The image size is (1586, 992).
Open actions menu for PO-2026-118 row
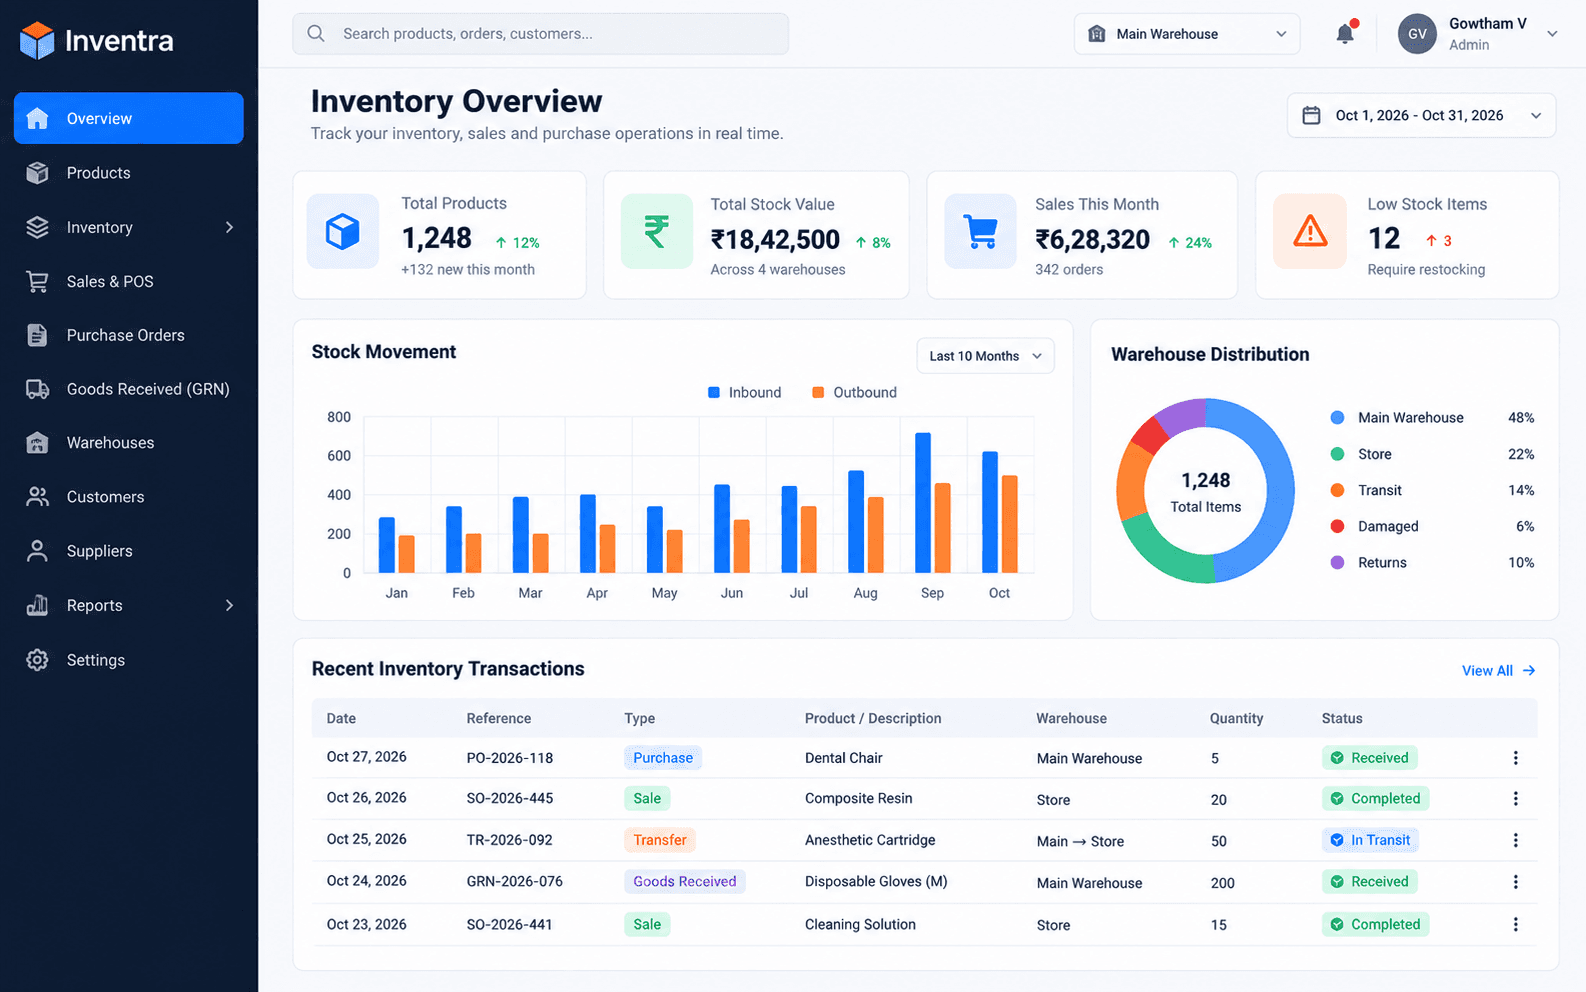[x=1516, y=758]
